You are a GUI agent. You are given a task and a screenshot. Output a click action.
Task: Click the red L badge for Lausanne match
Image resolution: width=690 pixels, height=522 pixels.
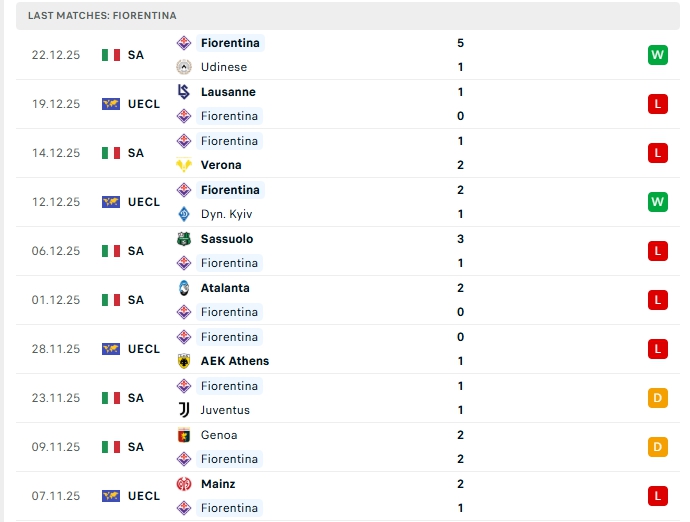pyautogui.click(x=657, y=104)
